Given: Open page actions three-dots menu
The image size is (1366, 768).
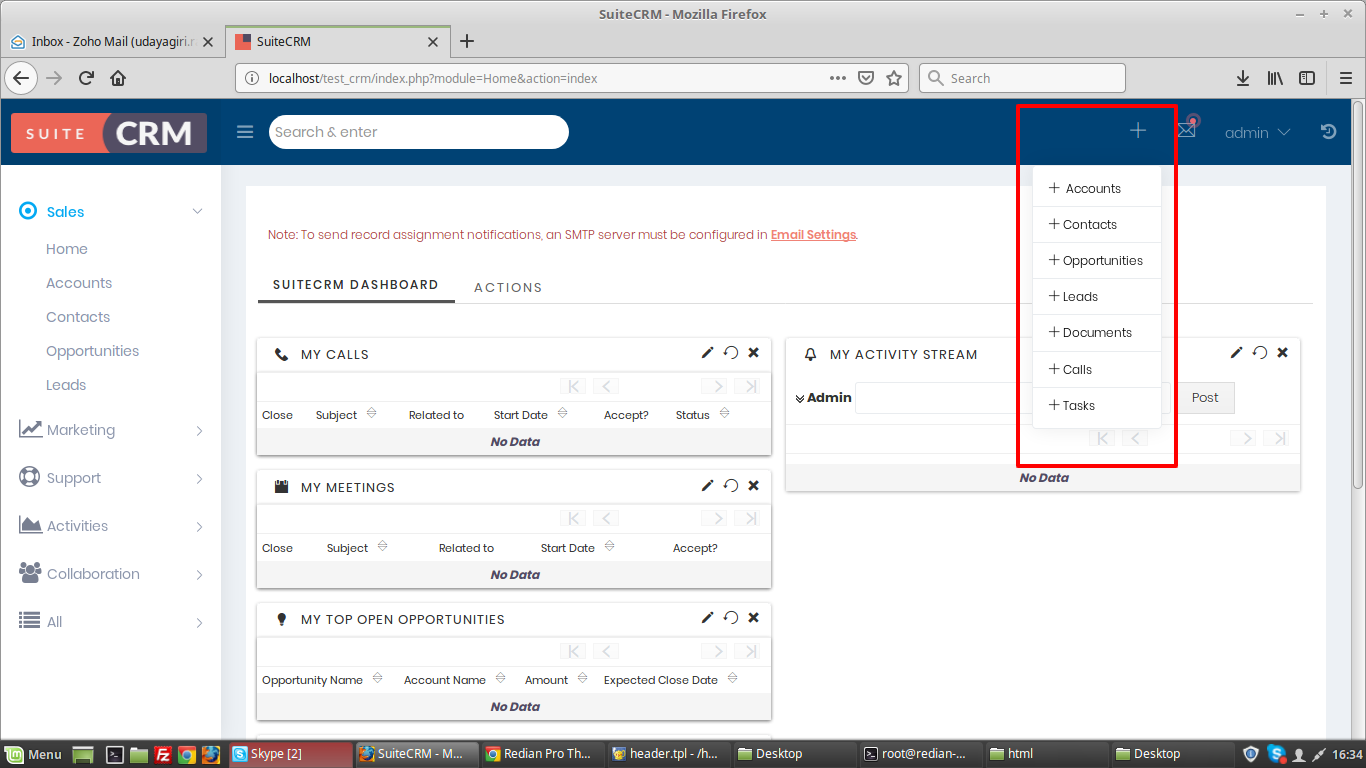Looking at the screenshot, I should 838,78.
